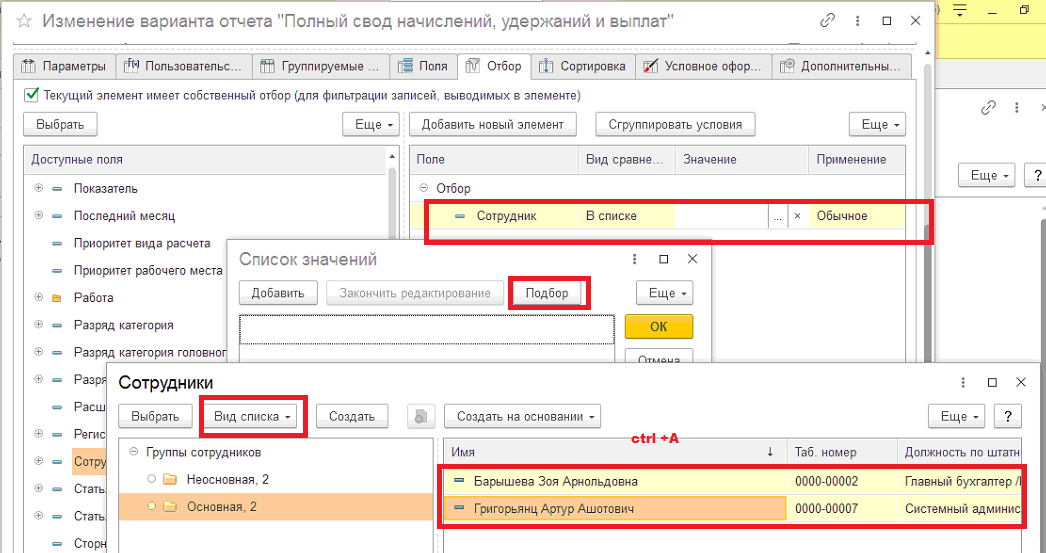Open the Вид списка dropdown
Image resolution: width=1046 pixels, height=553 pixels.
(x=253, y=416)
